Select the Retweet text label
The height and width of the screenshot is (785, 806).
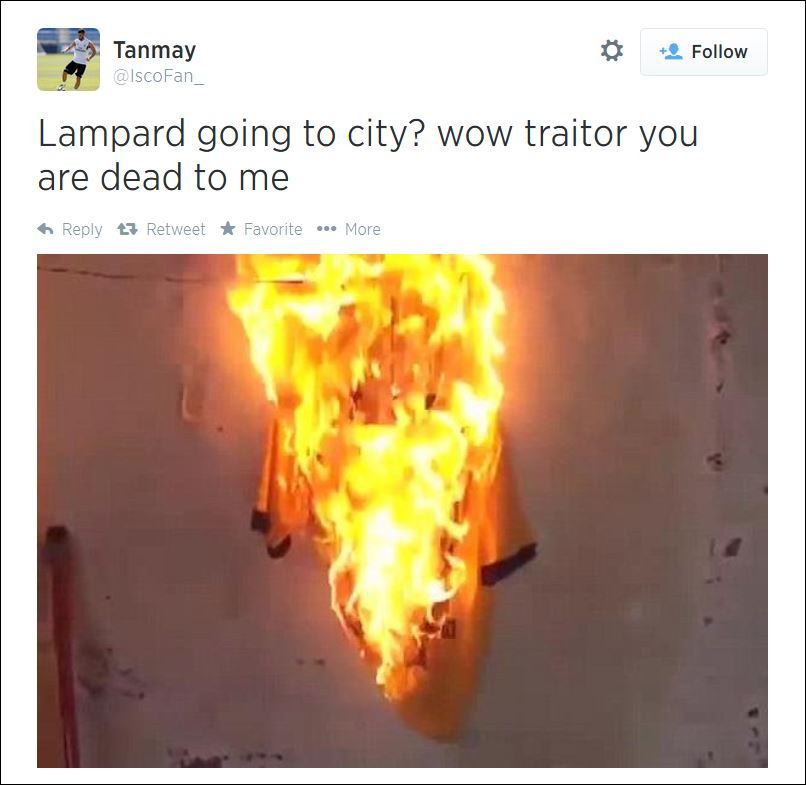(176, 229)
